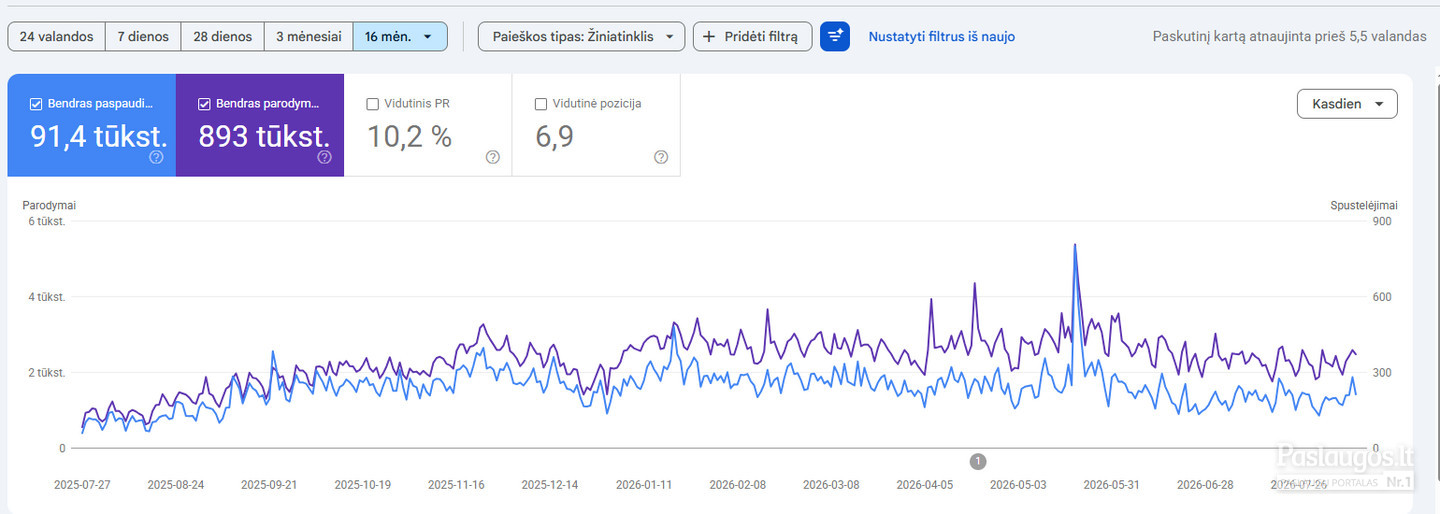Expand Paieškos tipas: Žiniatinklis dropdown
Viewport: 1440px width, 514px height.
[582, 36]
